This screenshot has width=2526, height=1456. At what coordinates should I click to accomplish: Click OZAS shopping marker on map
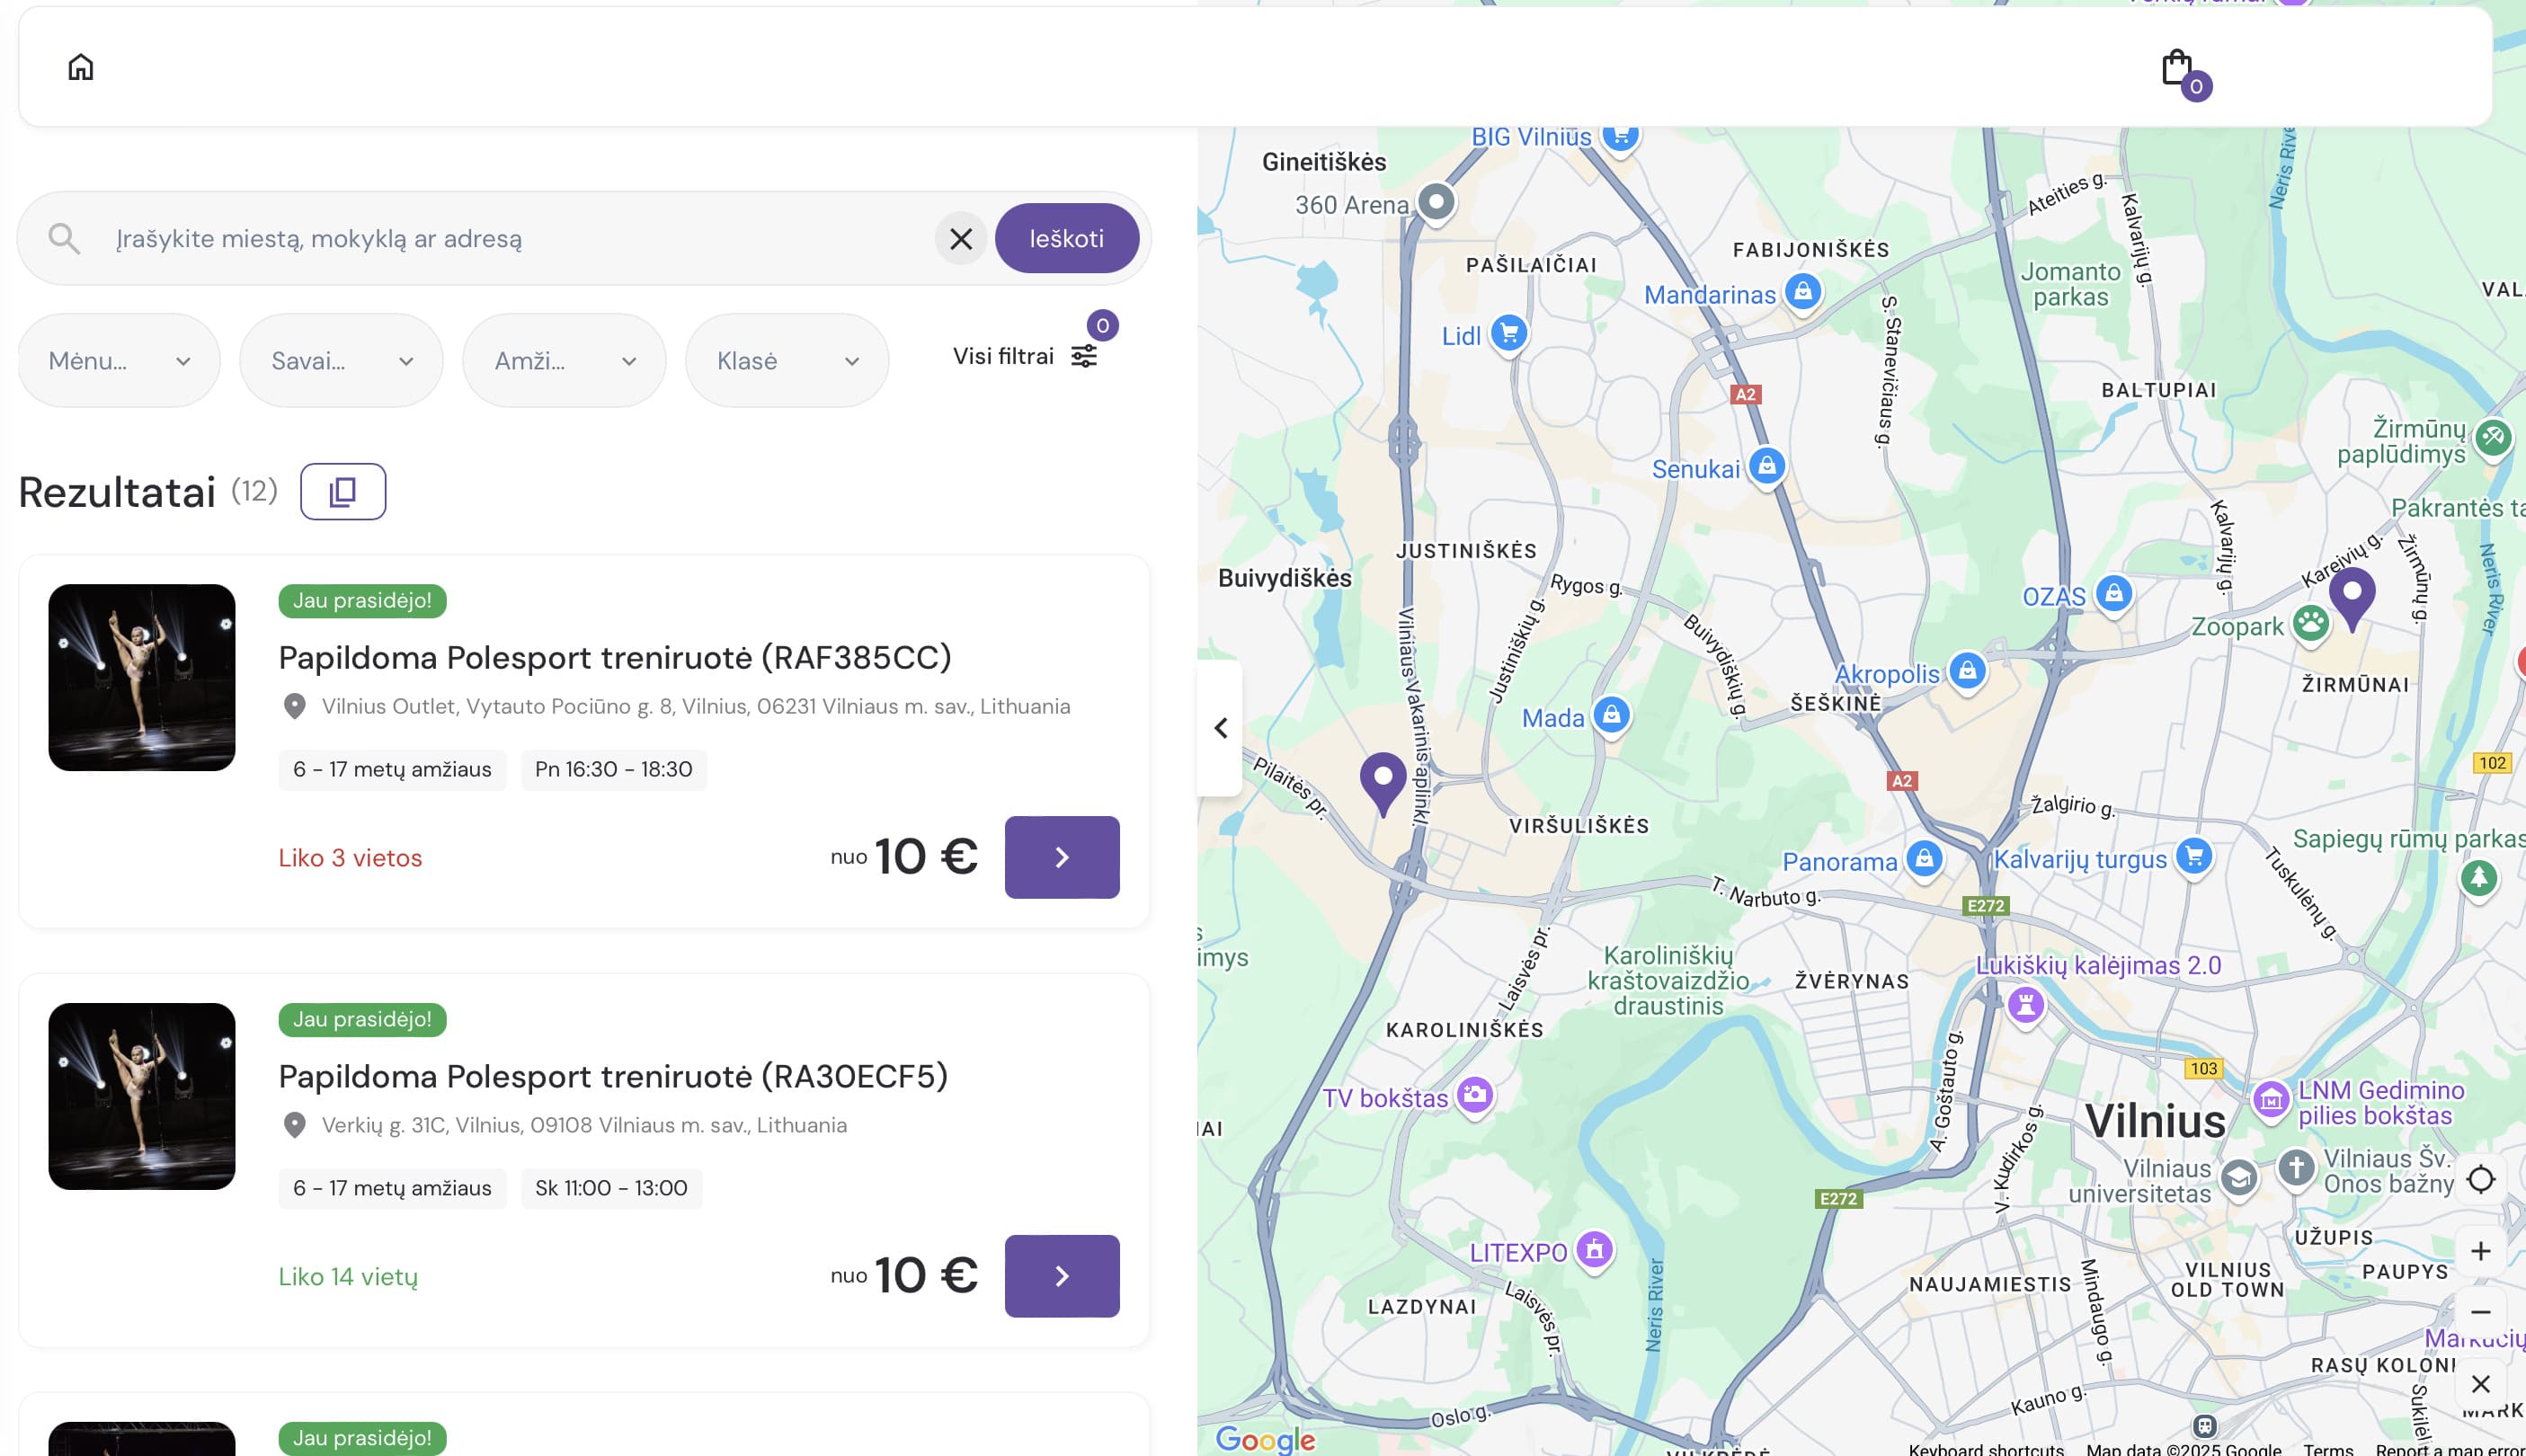coord(2113,594)
